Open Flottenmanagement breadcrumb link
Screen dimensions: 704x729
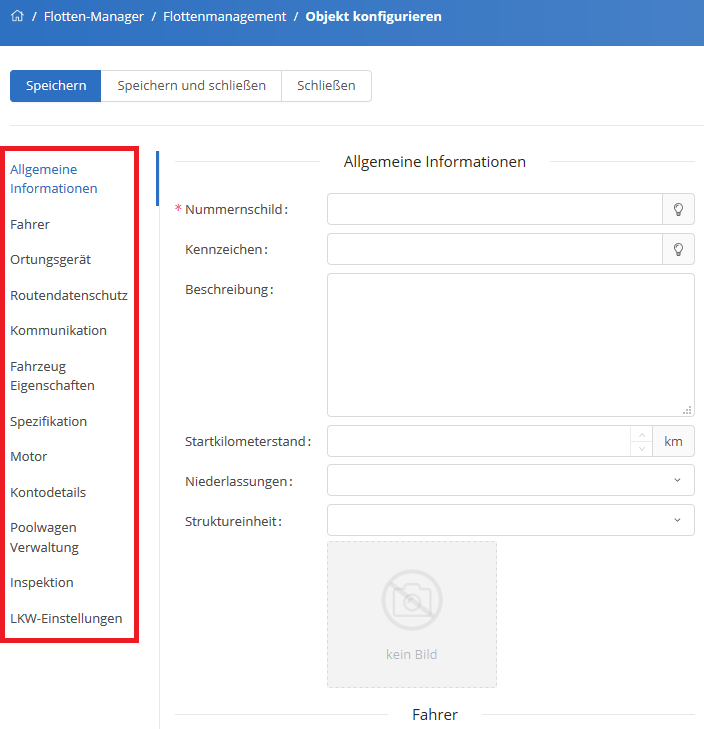(224, 16)
